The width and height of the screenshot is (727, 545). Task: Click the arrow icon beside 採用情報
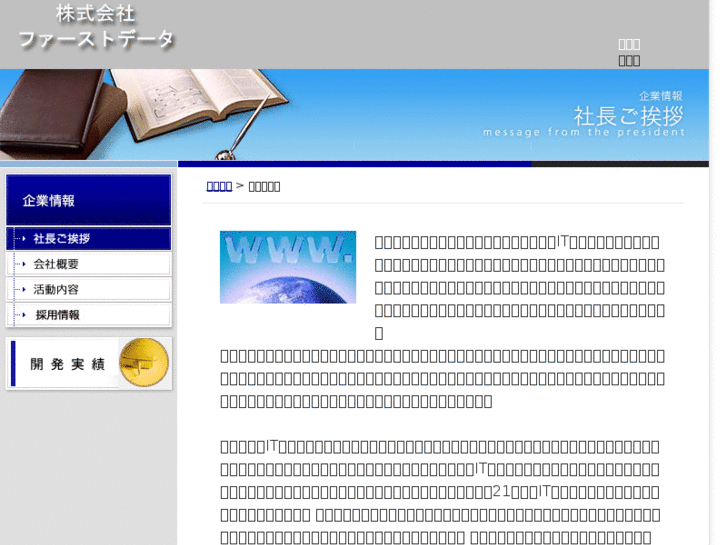(24, 315)
